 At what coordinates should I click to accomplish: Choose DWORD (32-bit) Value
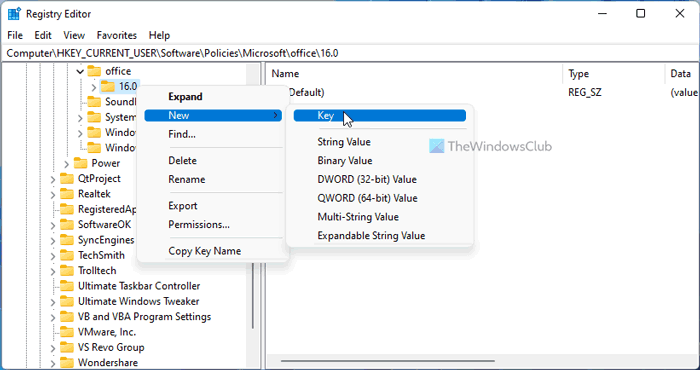(x=379, y=179)
